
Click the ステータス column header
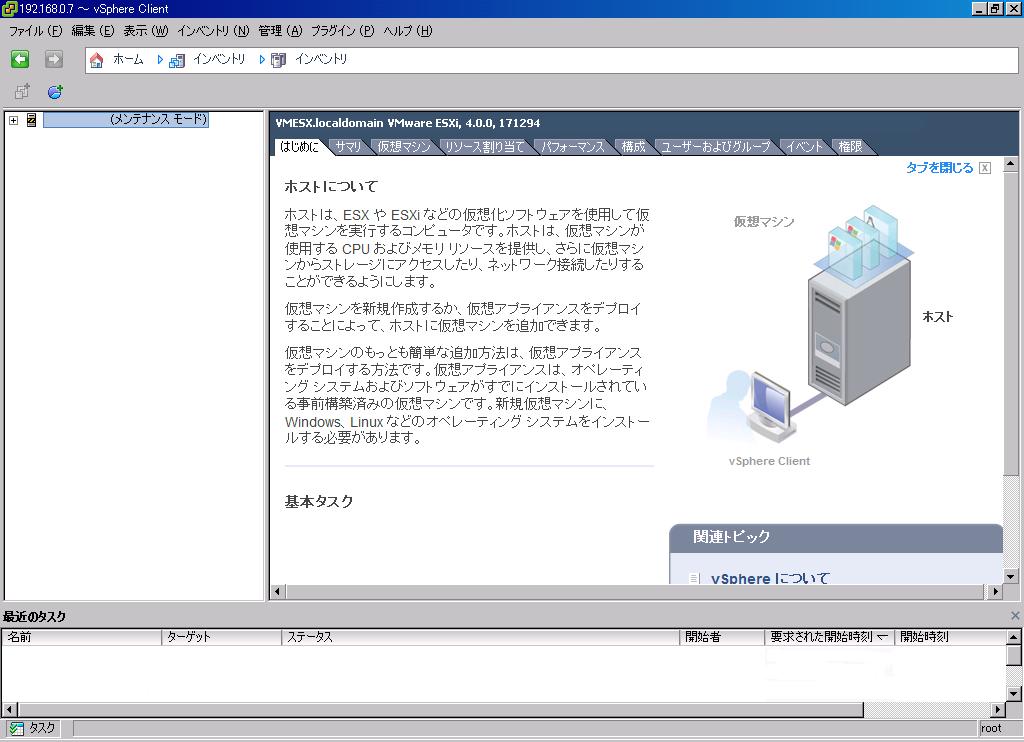481,636
